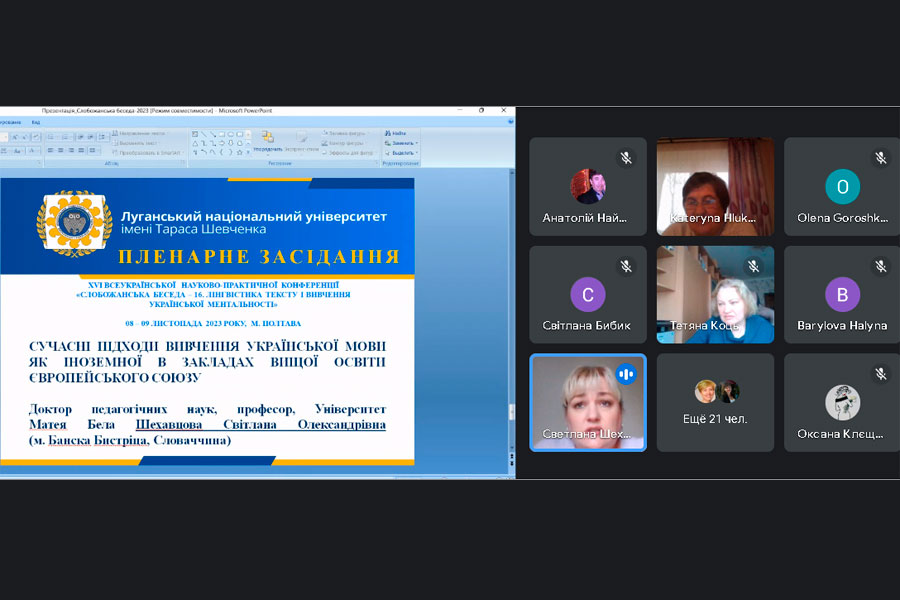Select Оксана Клєщ participant tile

click(842, 402)
